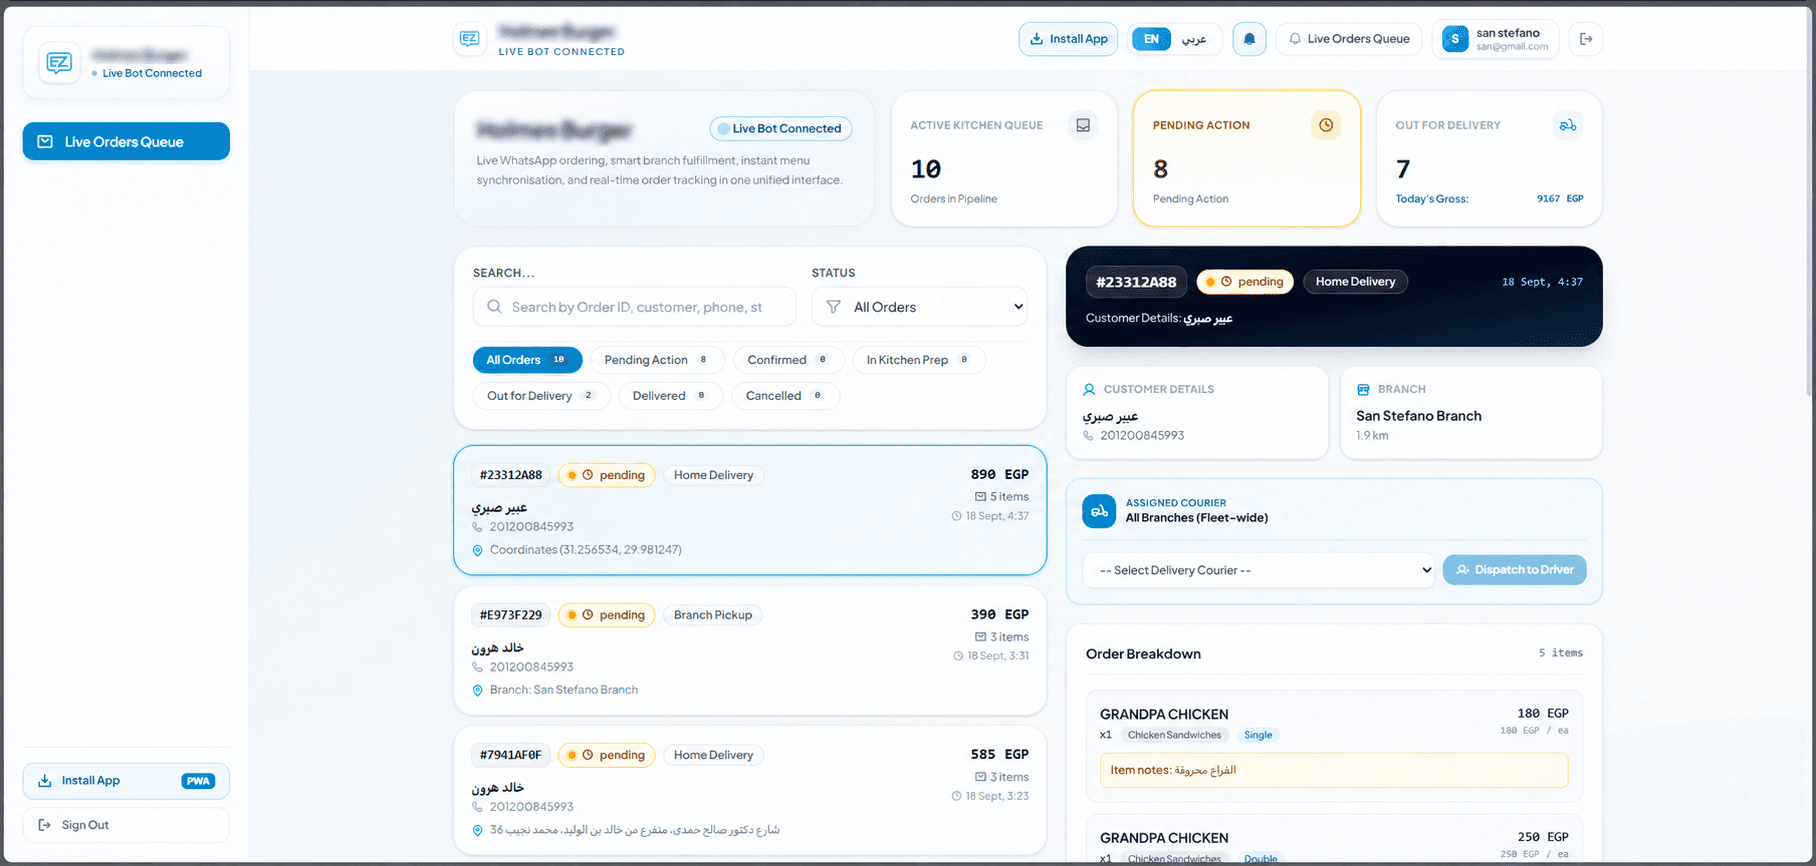
Task: Click San Stefano Branch name in Branch card
Action: [x=1418, y=416]
